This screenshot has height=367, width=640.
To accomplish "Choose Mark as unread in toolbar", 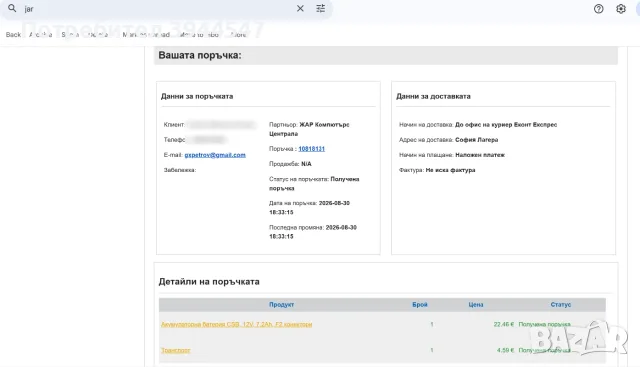I will tap(146, 35).
